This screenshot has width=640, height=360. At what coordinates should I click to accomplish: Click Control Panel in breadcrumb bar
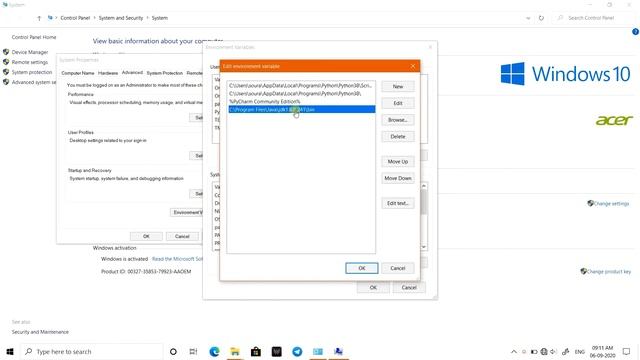coord(75,18)
